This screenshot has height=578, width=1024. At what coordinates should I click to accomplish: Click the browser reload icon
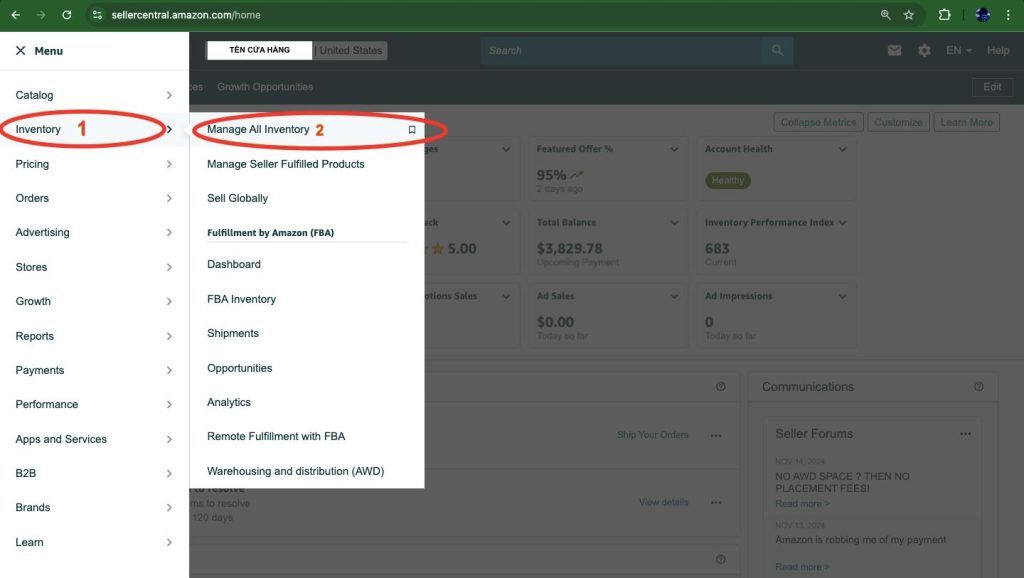click(67, 15)
